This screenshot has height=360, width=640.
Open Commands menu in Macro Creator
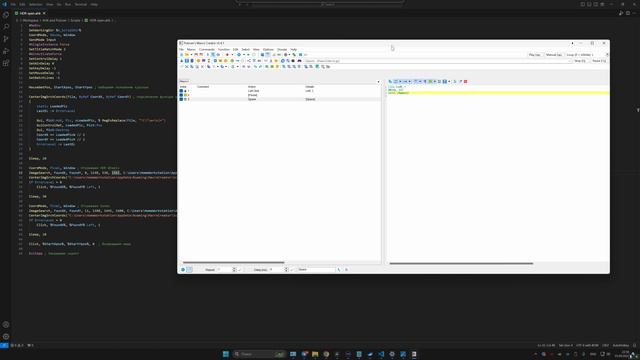click(x=207, y=49)
